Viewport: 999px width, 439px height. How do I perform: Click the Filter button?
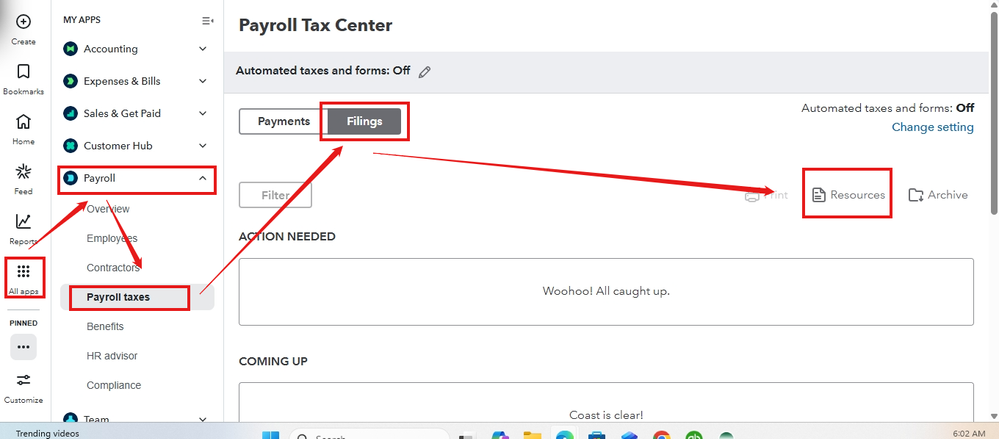coord(275,195)
